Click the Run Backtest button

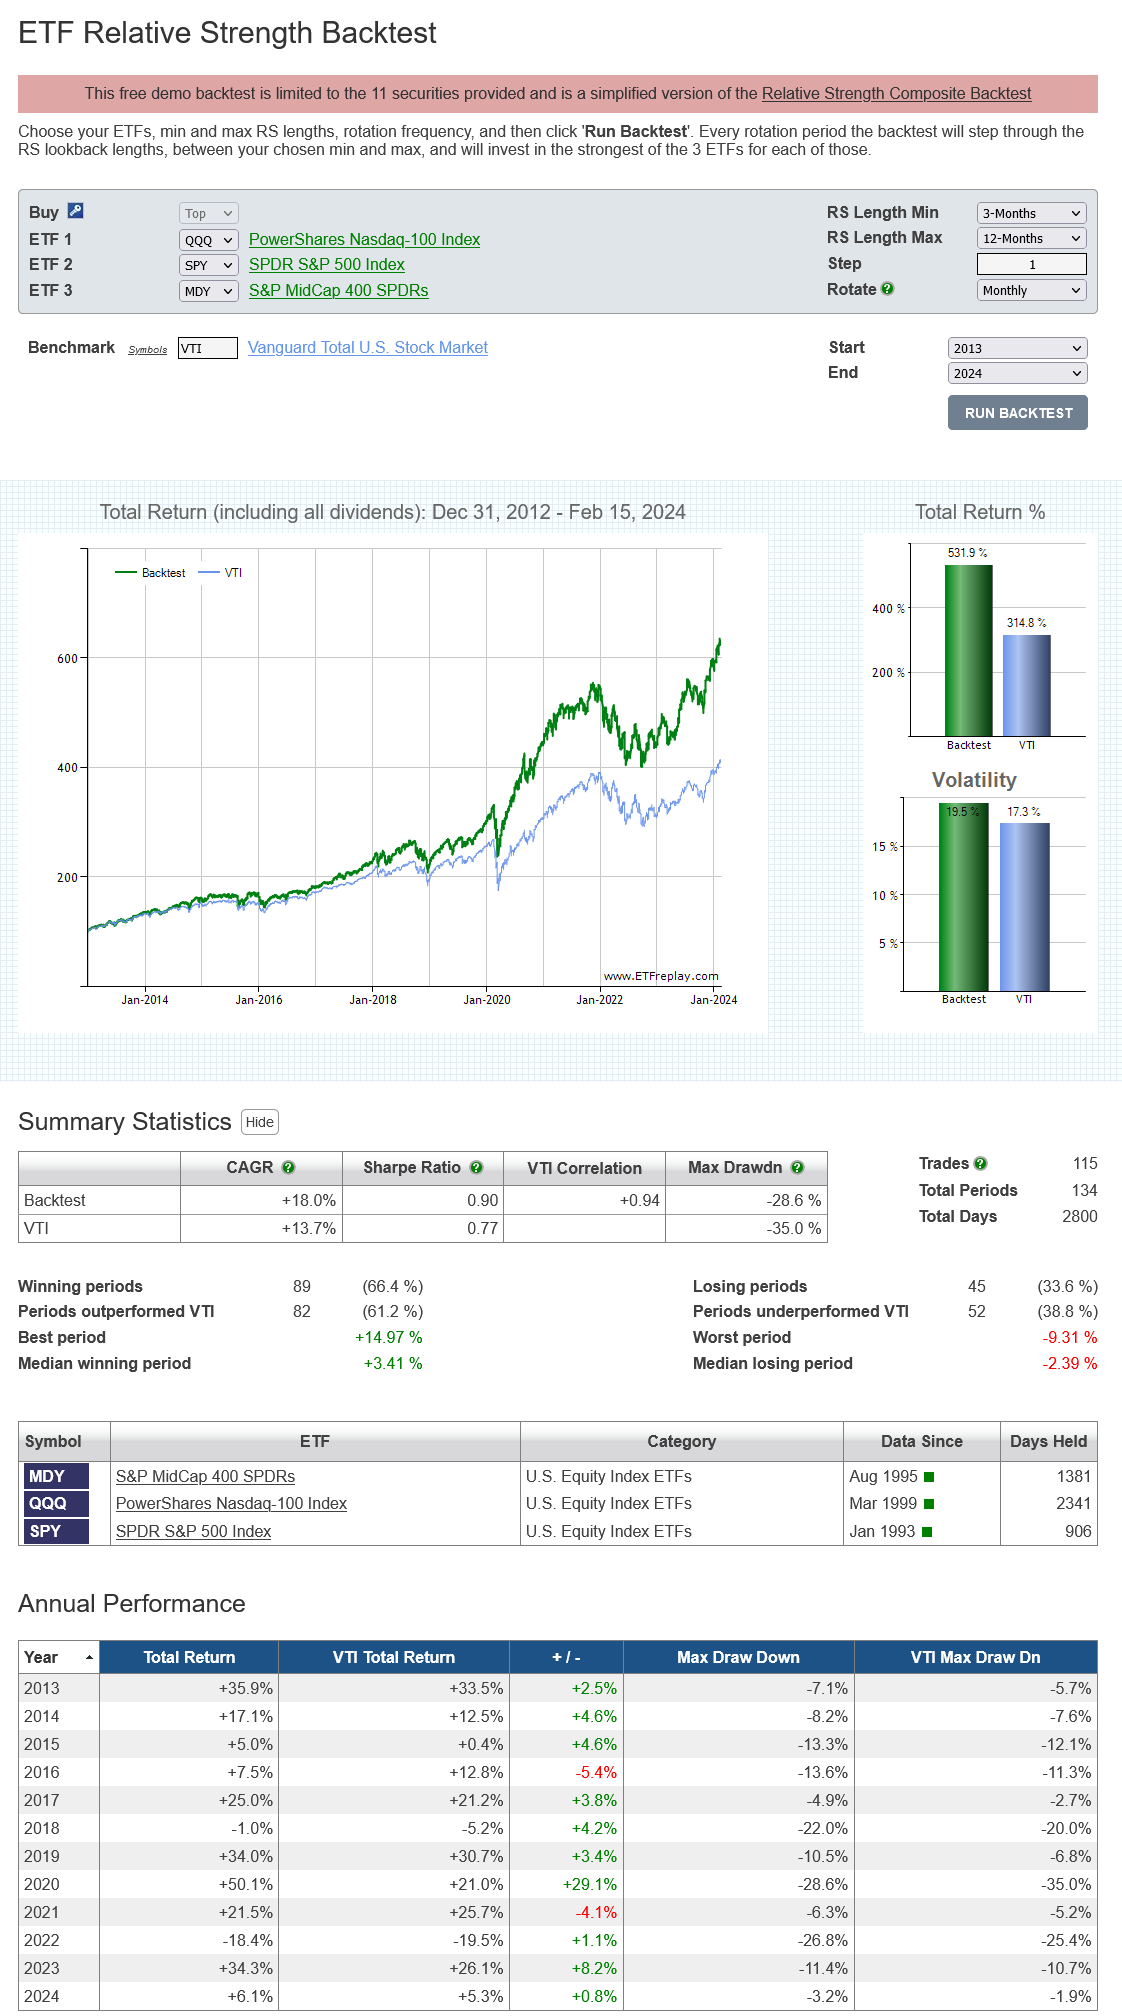click(1018, 413)
